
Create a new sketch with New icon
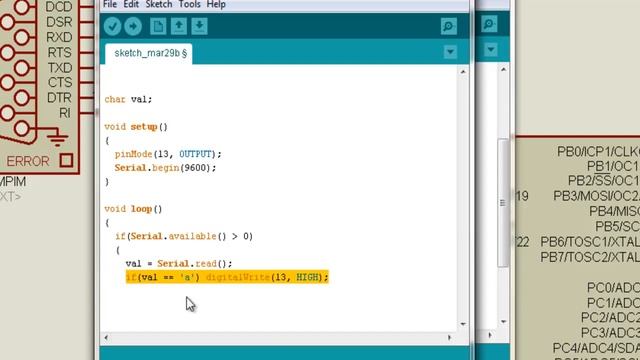coord(158,27)
